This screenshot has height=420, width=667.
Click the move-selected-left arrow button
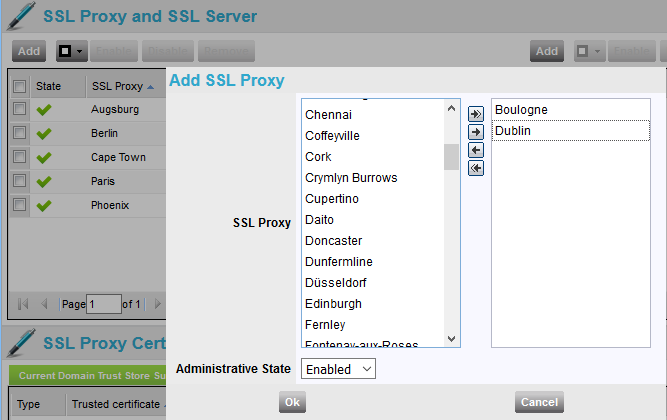(476, 150)
